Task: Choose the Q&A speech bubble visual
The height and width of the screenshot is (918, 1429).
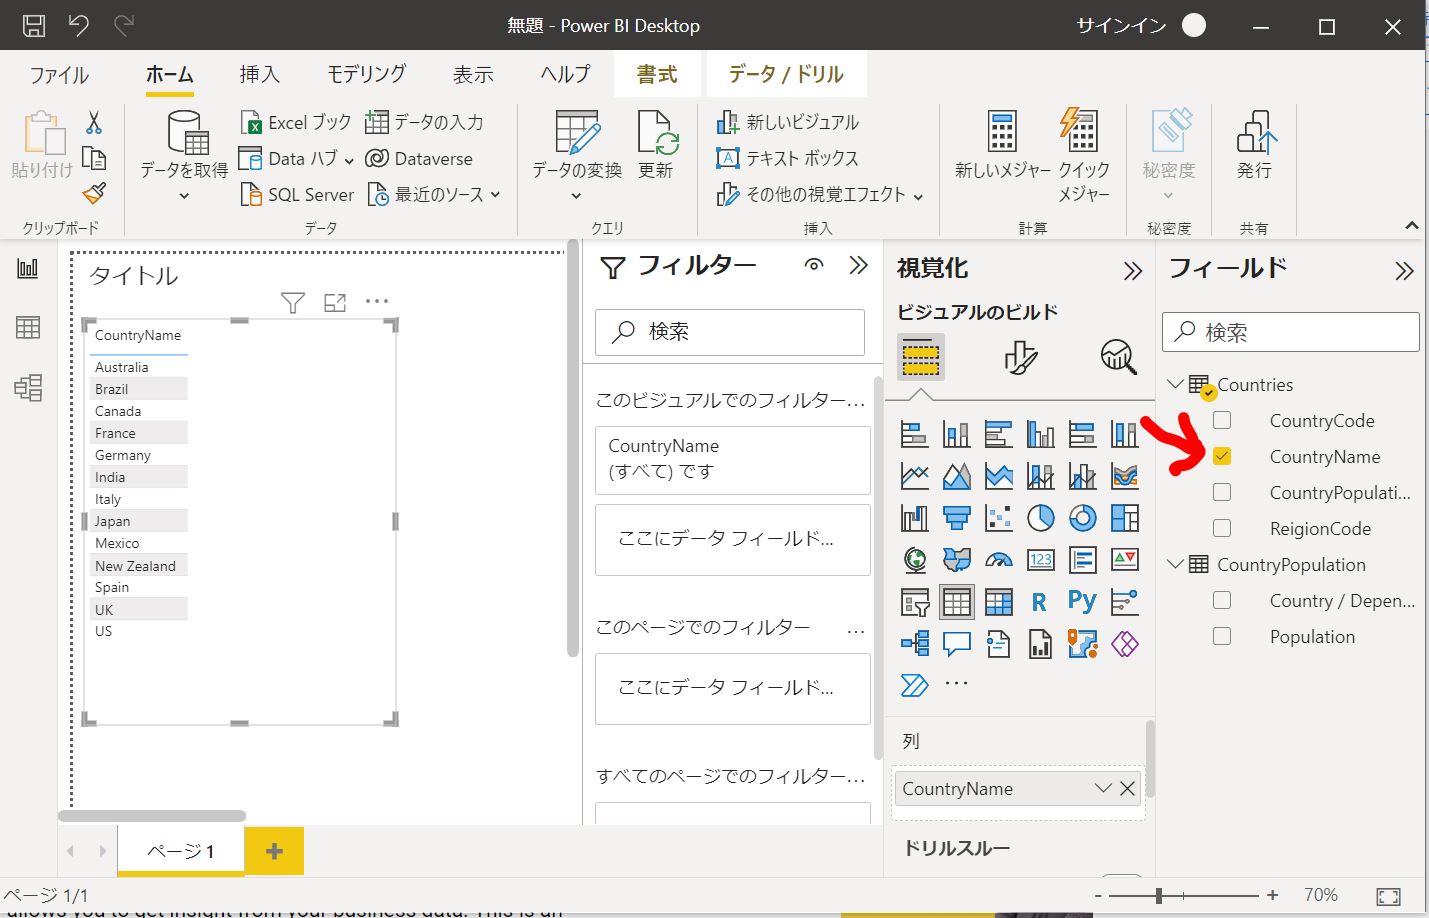Action: (956, 644)
